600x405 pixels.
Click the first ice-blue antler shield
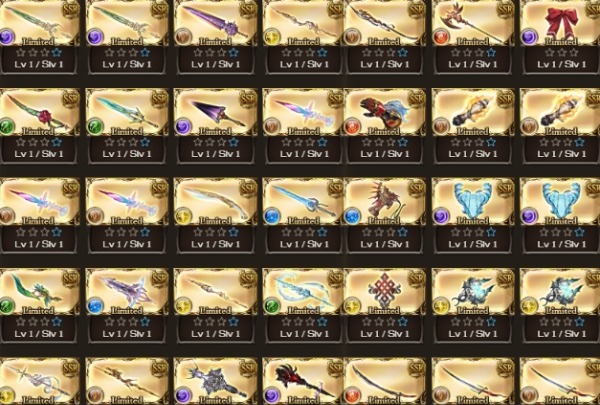point(473,202)
